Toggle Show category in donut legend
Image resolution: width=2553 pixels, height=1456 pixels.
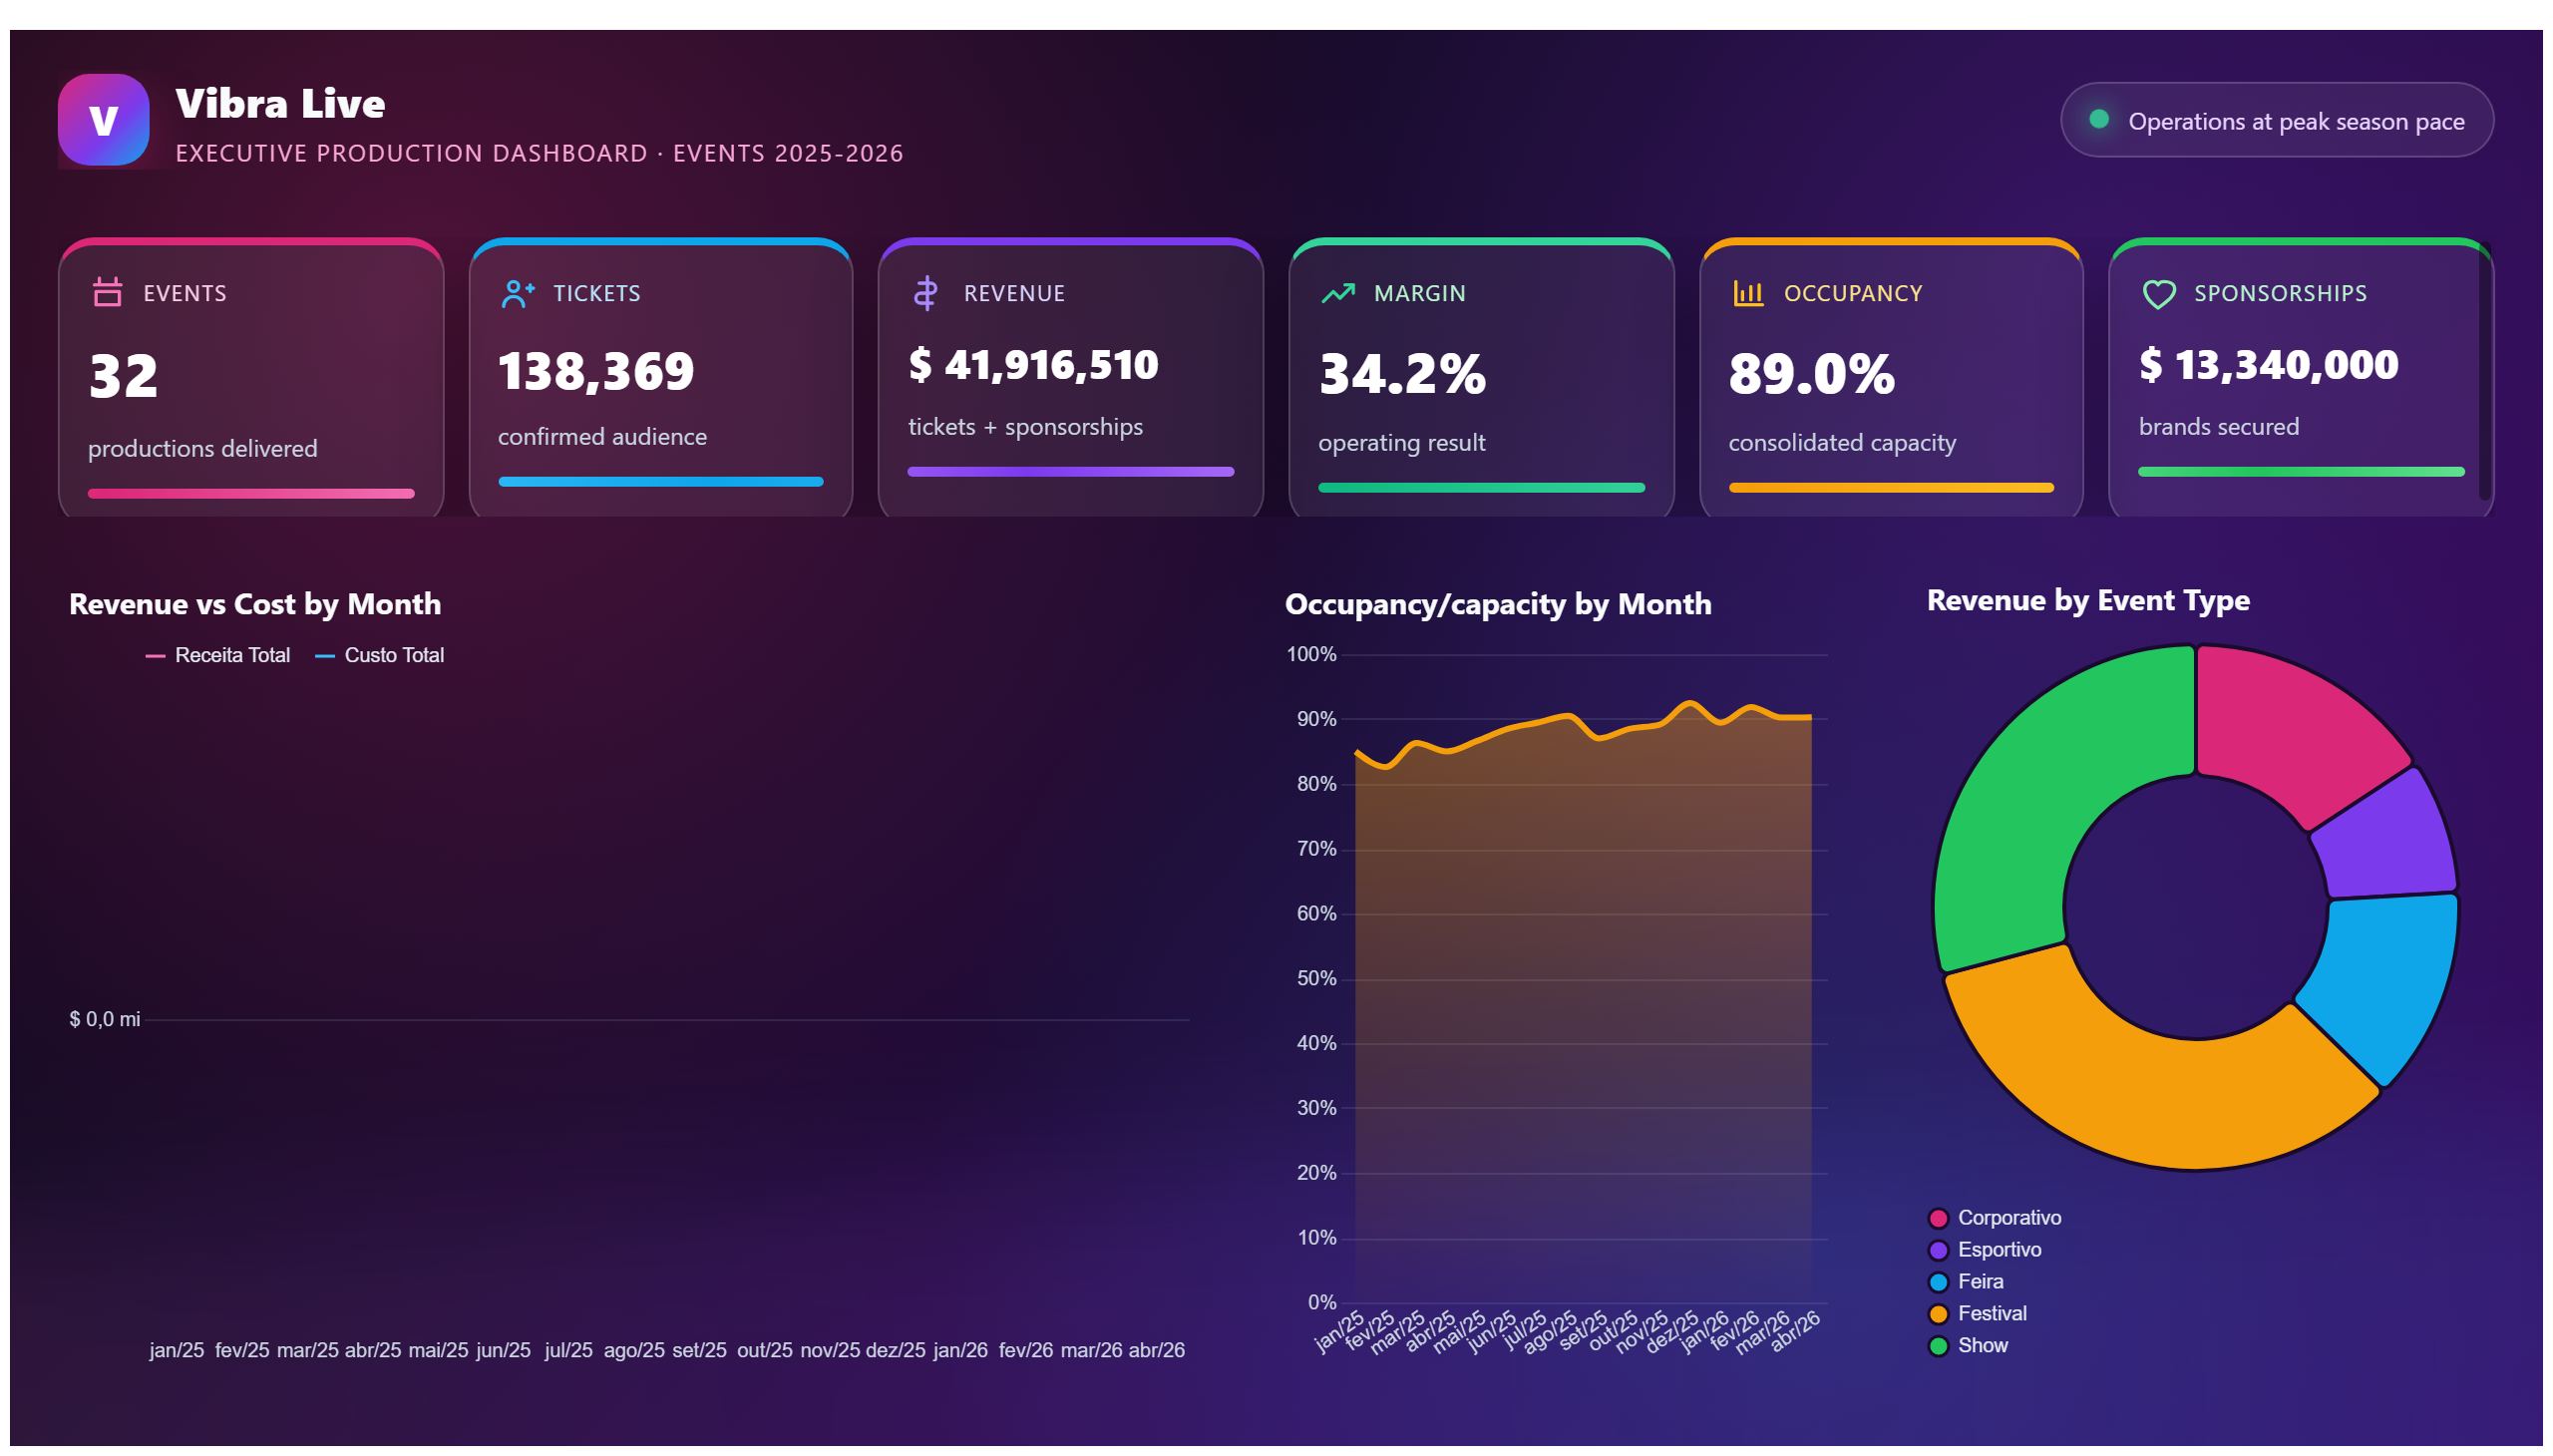tap(1969, 1347)
